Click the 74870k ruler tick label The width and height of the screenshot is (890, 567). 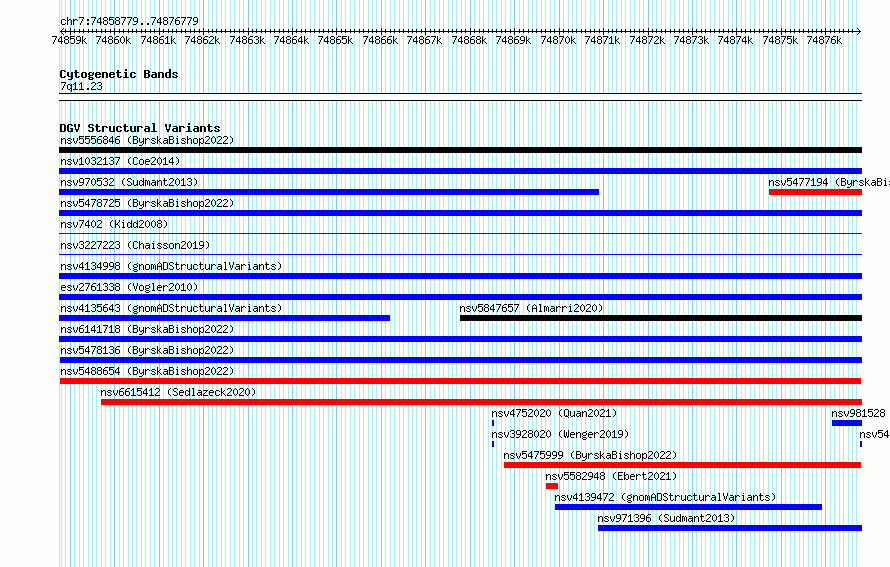pyautogui.click(x=558, y=40)
